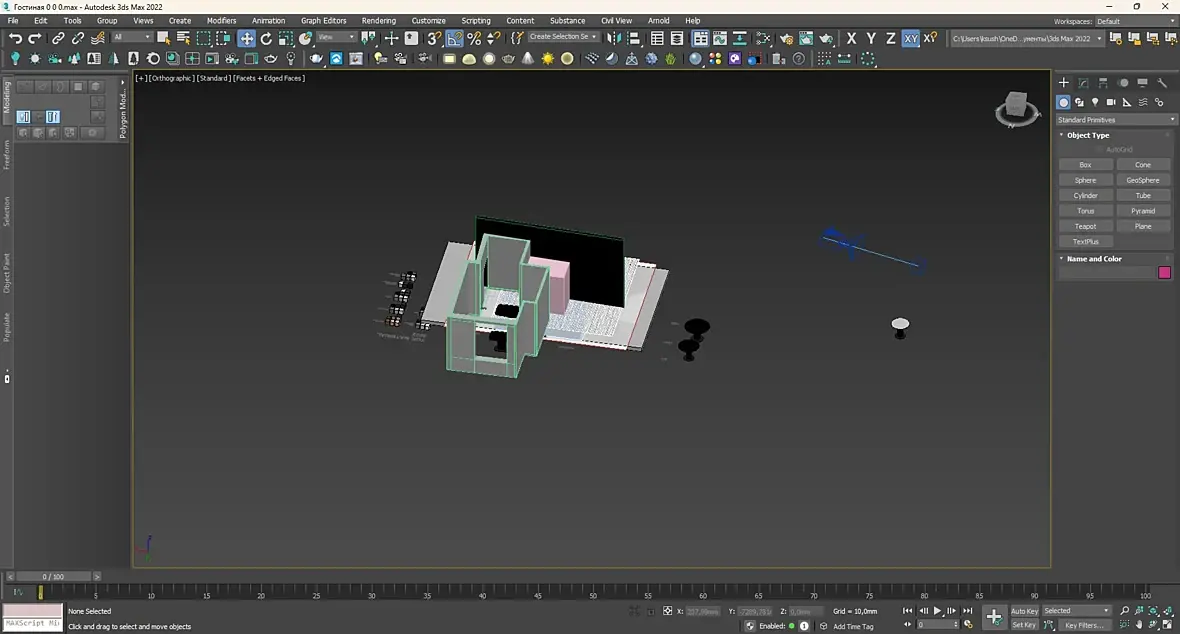Screen dimensions: 1180x634
Task: Open the Rendering menu
Action: click(378, 20)
